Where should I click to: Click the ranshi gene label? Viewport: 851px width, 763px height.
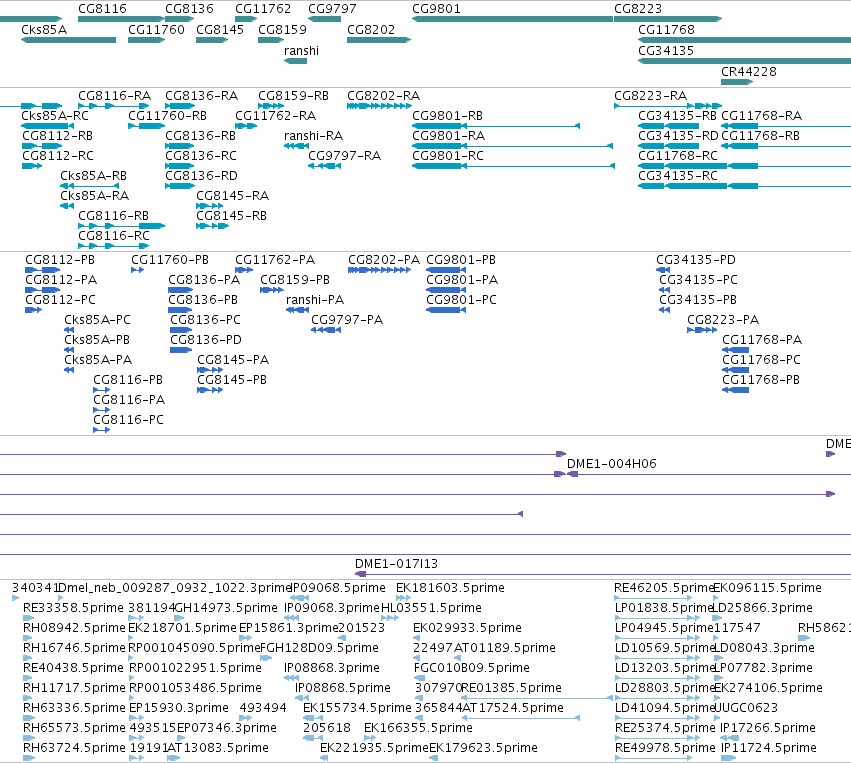(x=301, y=50)
